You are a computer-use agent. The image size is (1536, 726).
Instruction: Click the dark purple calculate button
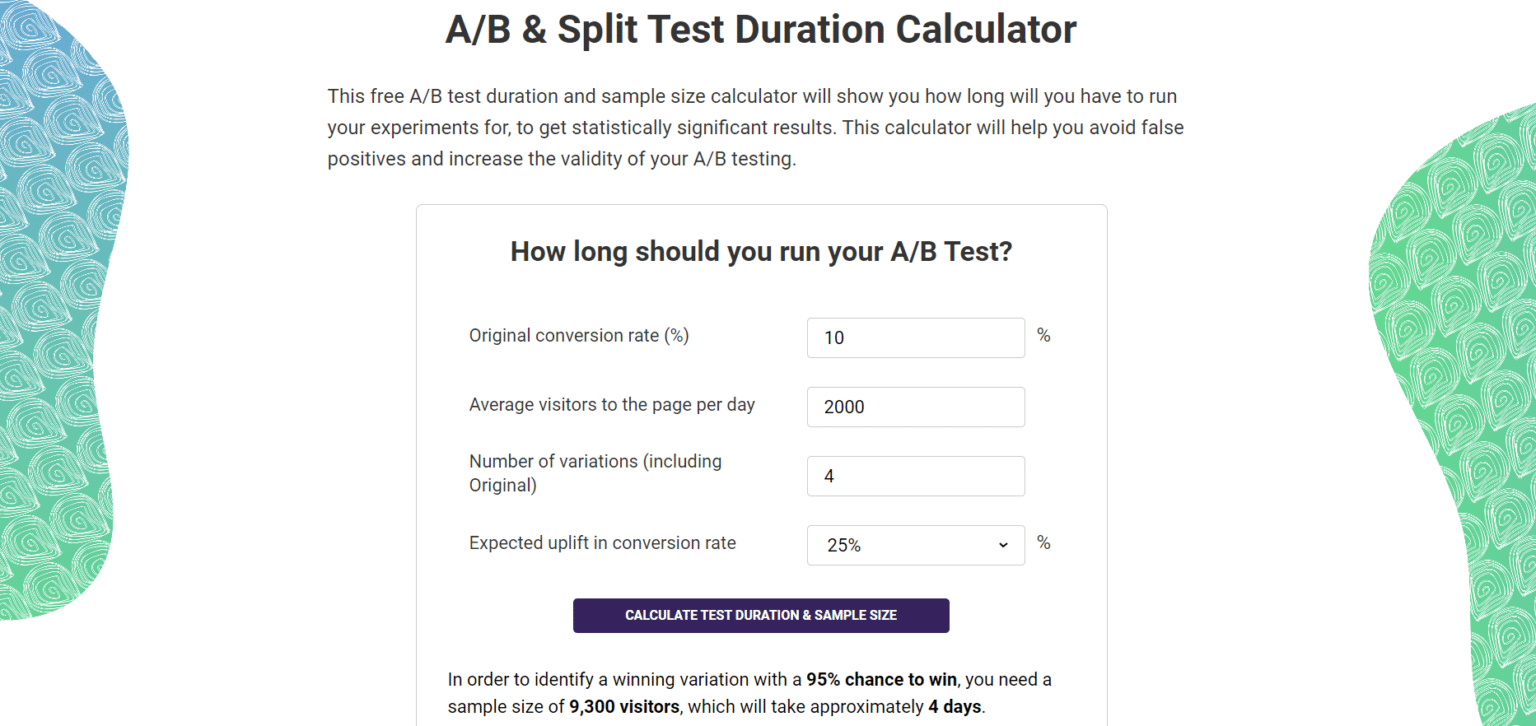(x=761, y=615)
